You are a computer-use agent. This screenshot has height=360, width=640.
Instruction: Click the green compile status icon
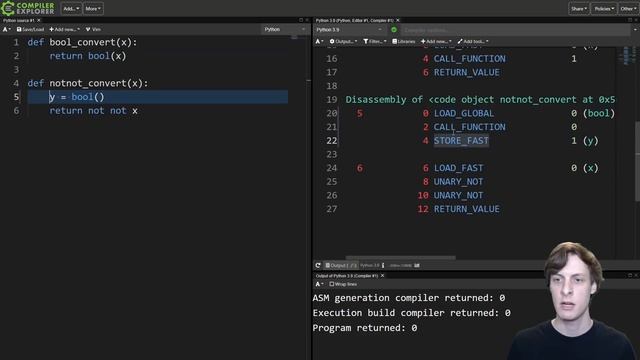tap(394, 30)
